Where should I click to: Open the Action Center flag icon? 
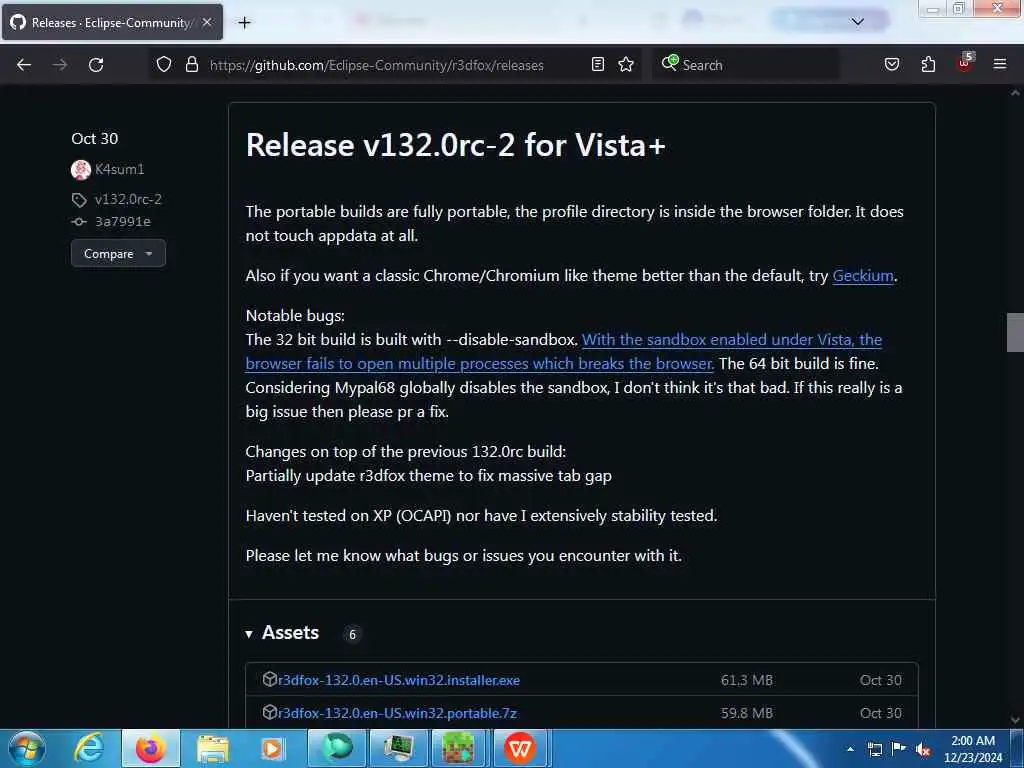click(899, 749)
